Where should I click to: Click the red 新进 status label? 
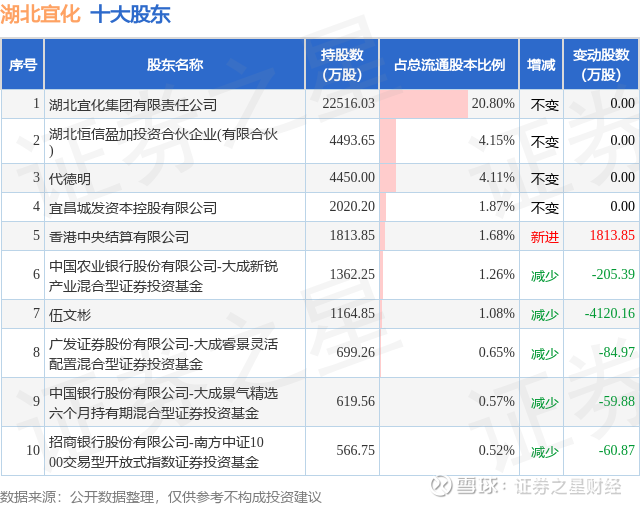pyautogui.click(x=544, y=237)
